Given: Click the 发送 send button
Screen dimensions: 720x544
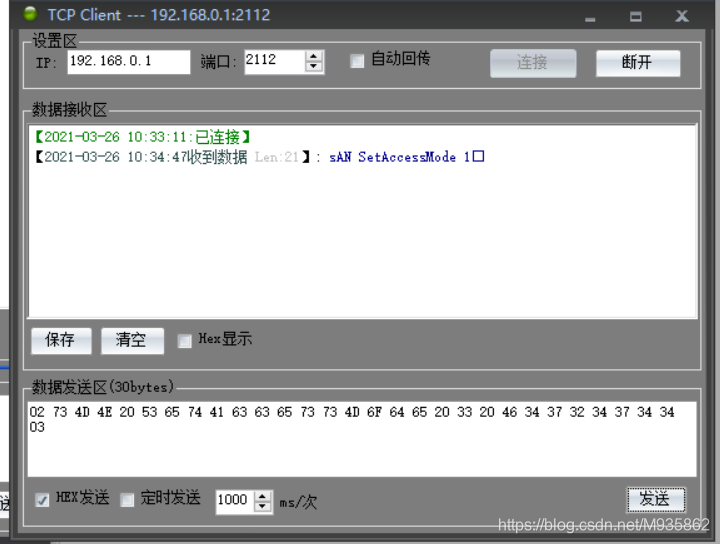Looking at the screenshot, I should pyautogui.click(x=656, y=499).
